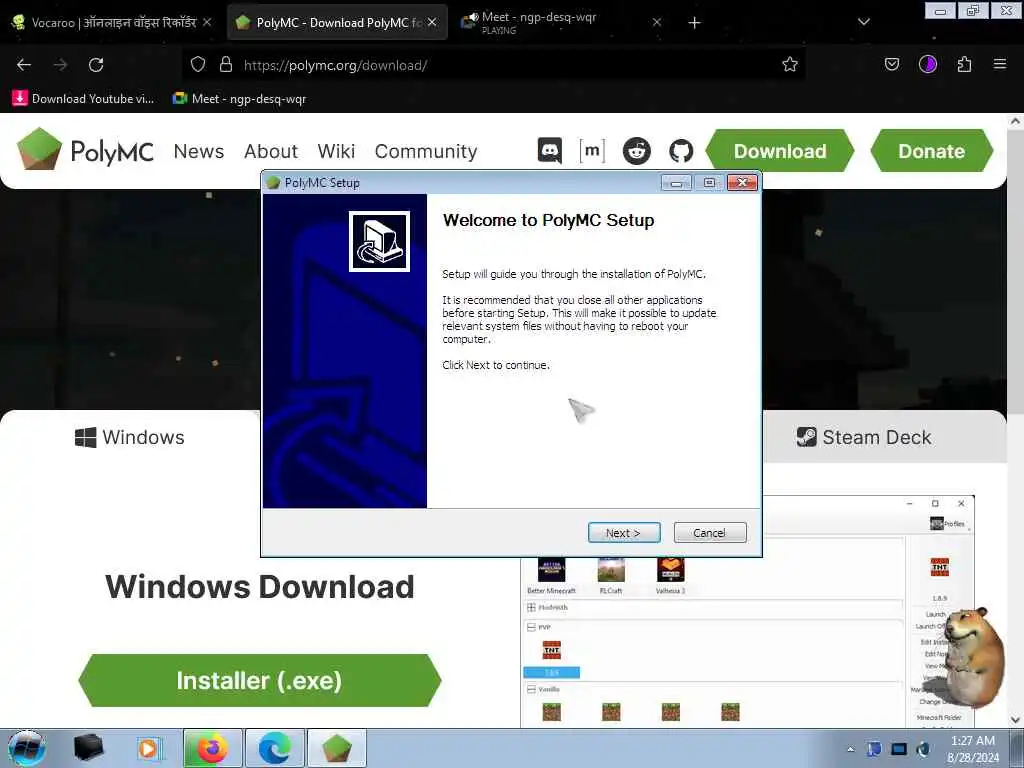Image resolution: width=1024 pixels, height=768 pixels.
Task: Open the Matrix chat icon link
Action: [592, 151]
